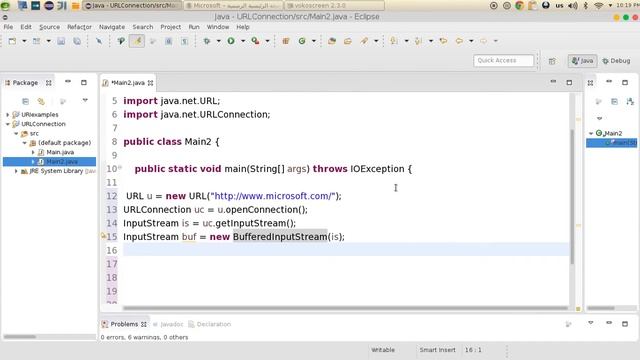Close the Main2.java editor tab

[x=151, y=83]
